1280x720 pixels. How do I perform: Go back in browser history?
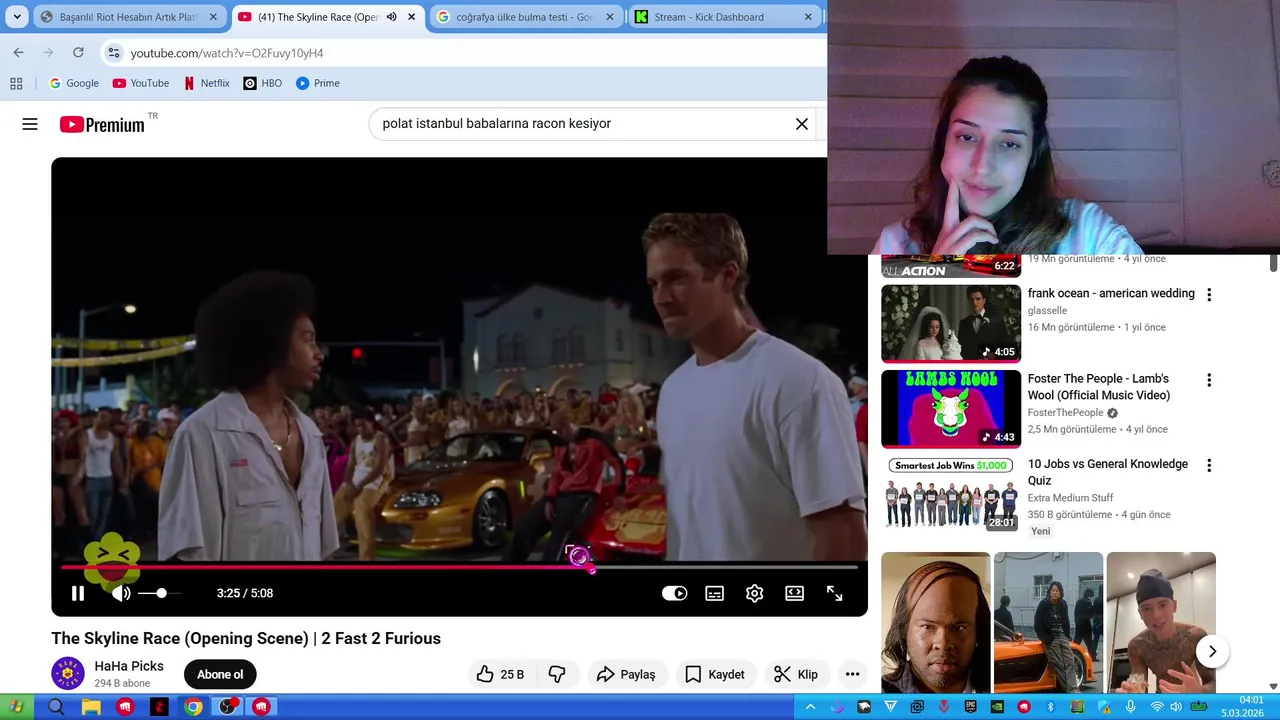click(18, 52)
